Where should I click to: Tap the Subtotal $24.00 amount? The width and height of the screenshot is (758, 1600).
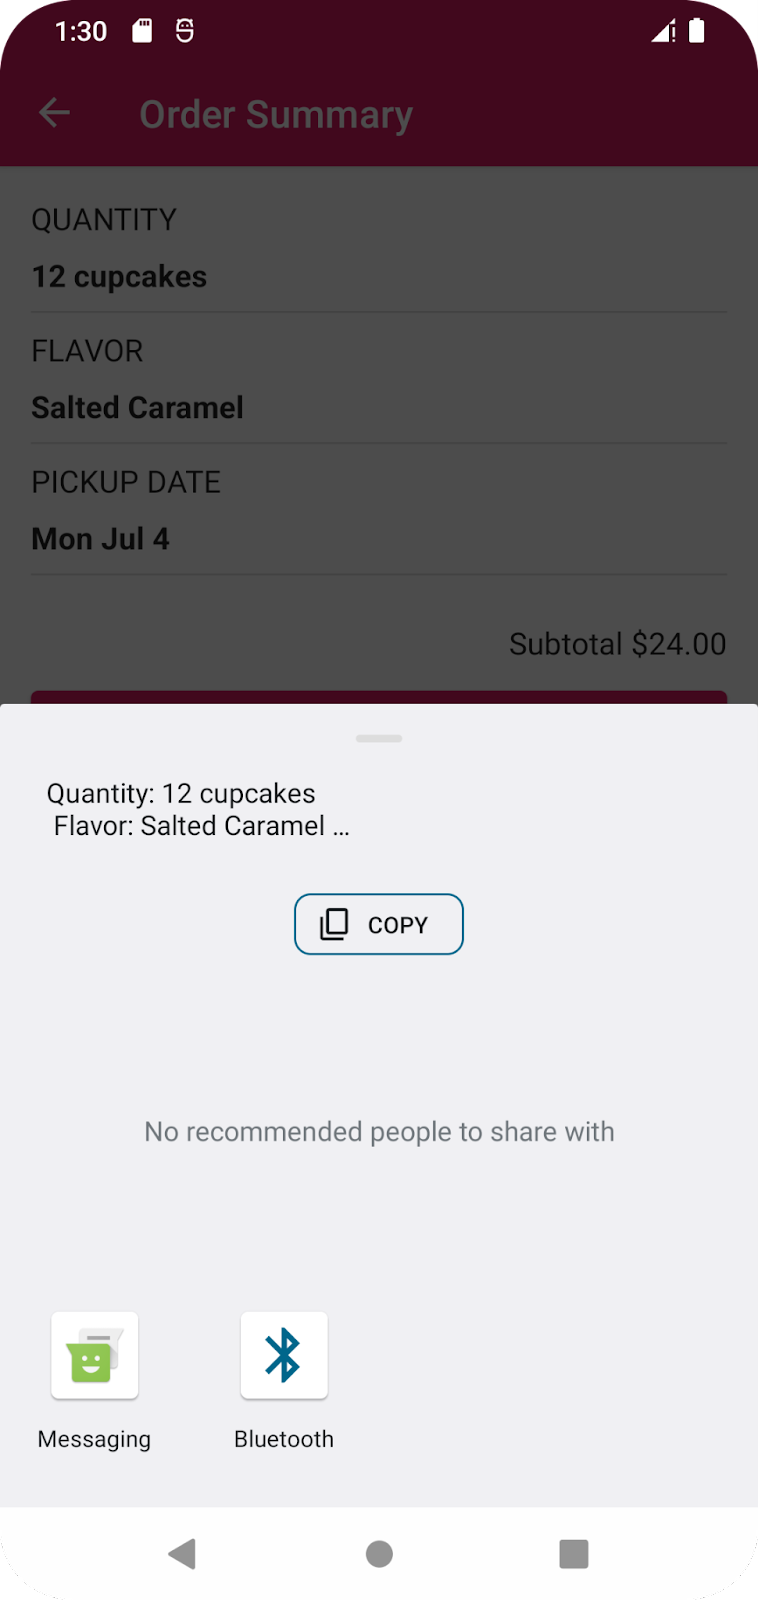[x=617, y=644]
